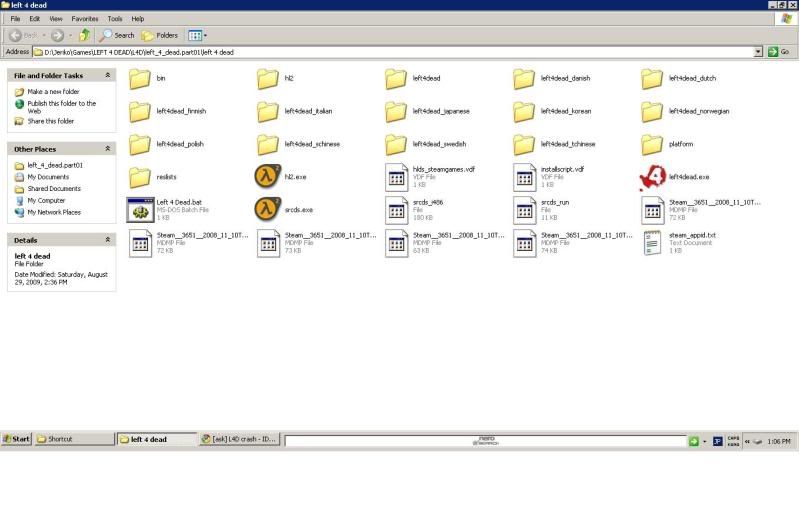Open the Forward button history dropdown arrow
Screen dimensions: 799x526
[x=70, y=35]
